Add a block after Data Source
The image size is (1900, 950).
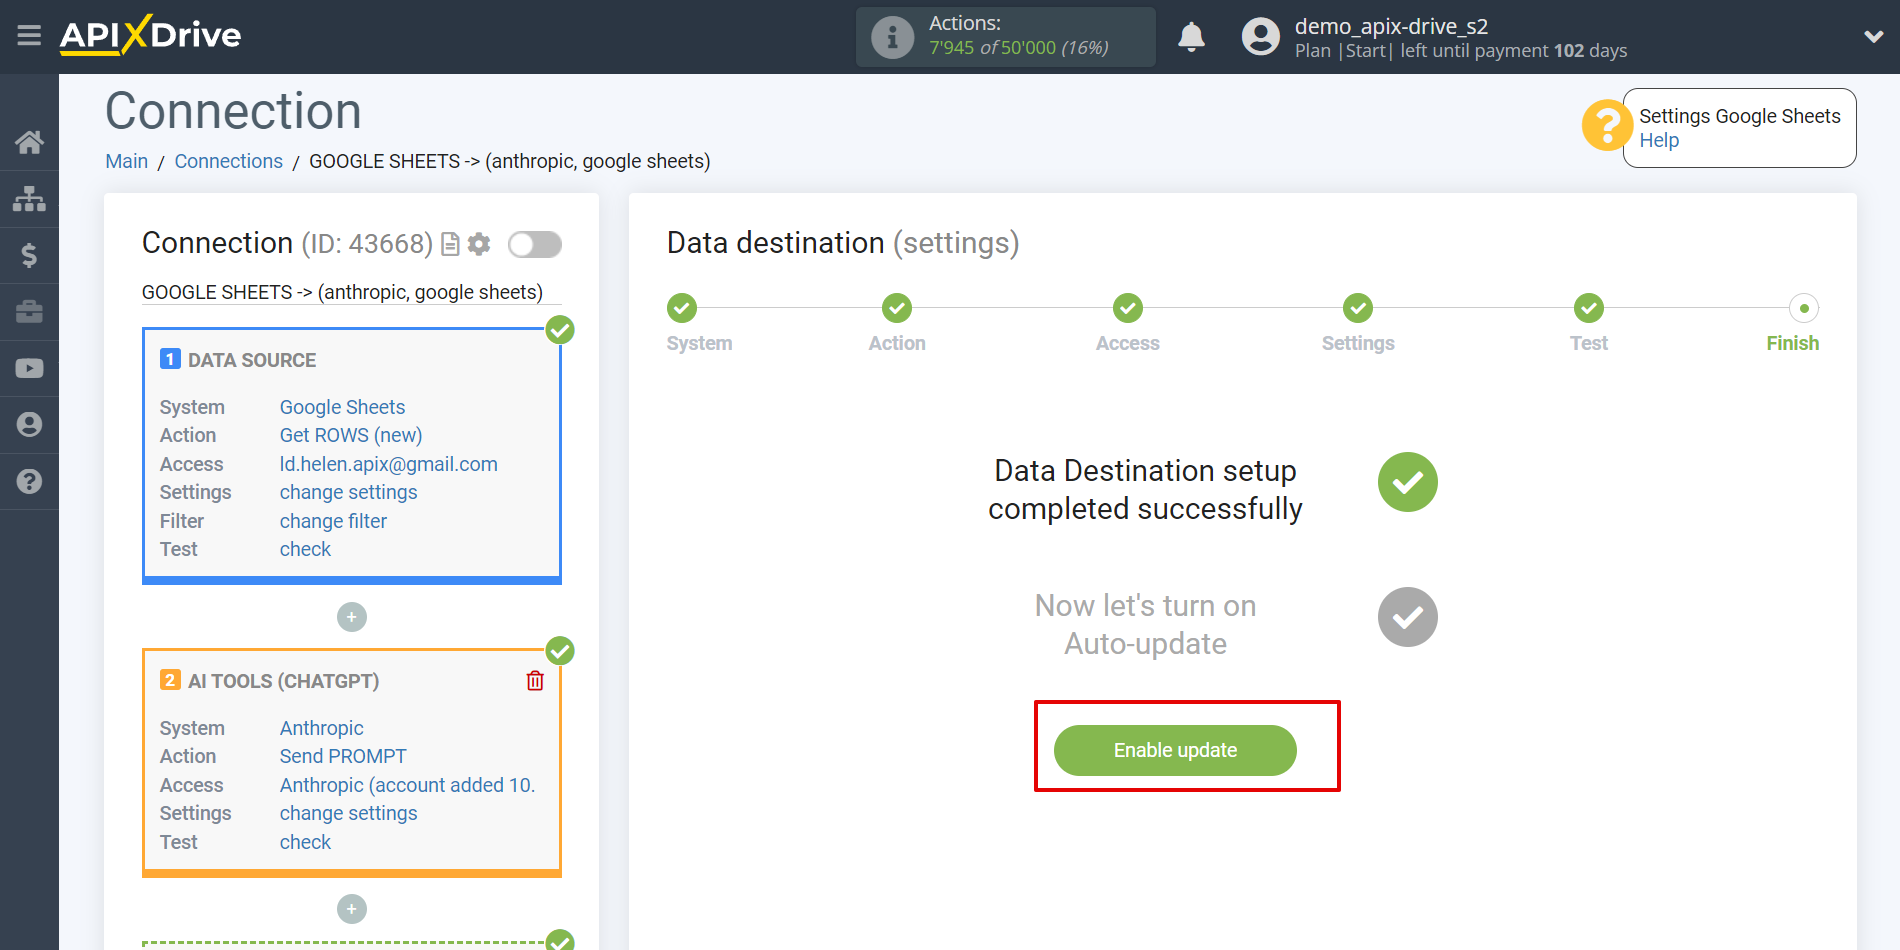coord(352,617)
